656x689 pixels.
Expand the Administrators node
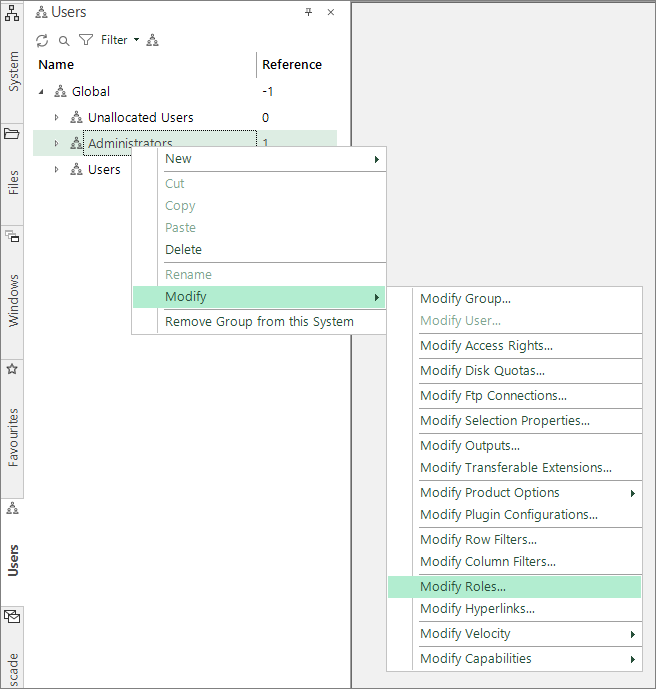coord(56,143)
